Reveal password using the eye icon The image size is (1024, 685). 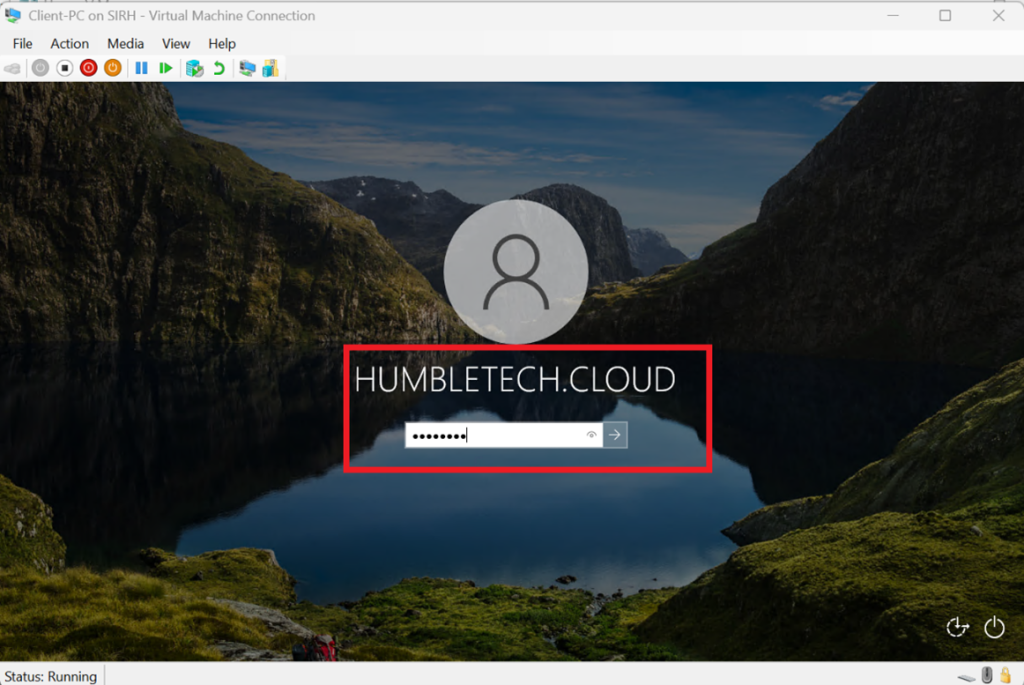[591, 435]
